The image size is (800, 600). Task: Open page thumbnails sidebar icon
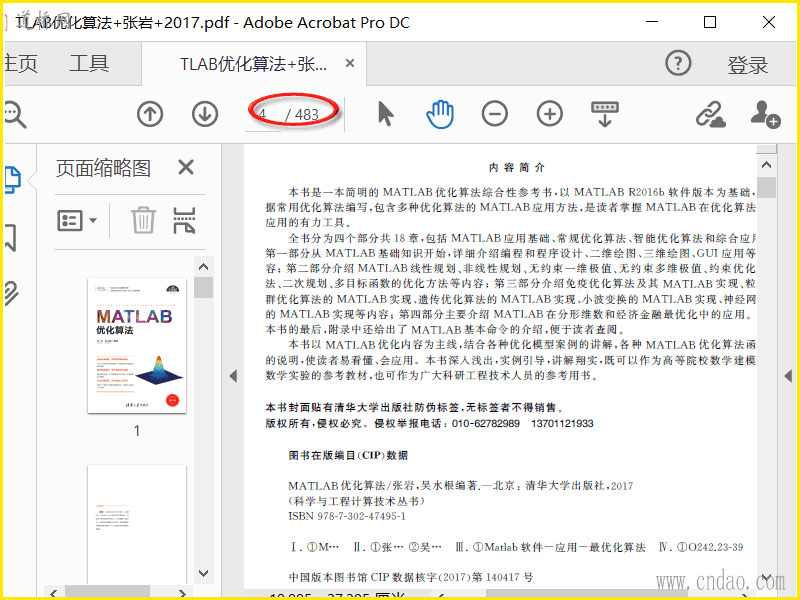pyautogui.click(x=13, y=180)
